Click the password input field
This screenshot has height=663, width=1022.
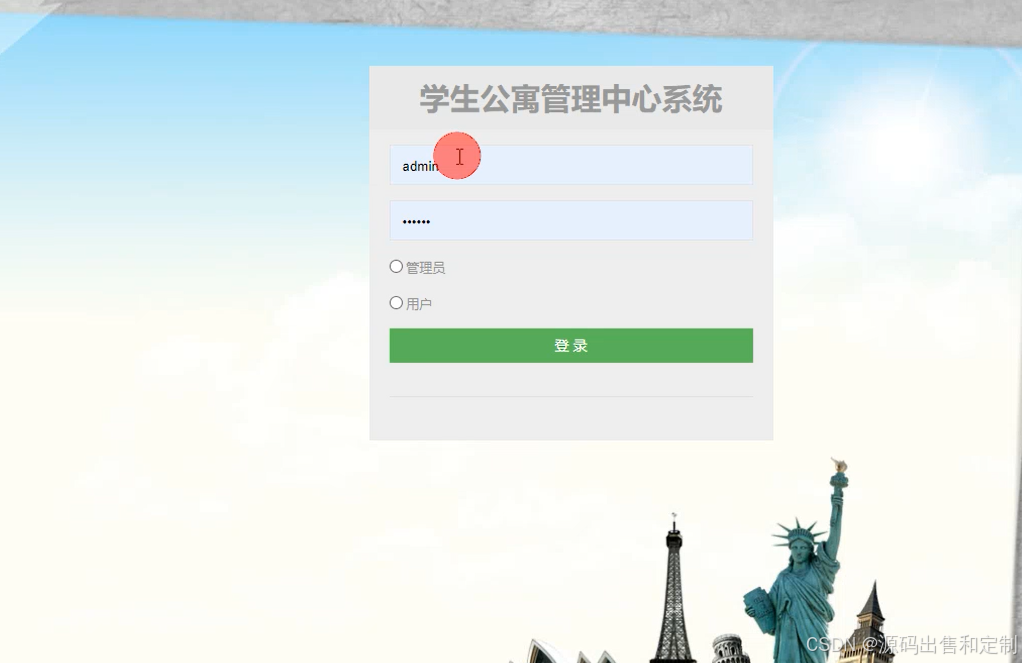(x=571, y=220)
